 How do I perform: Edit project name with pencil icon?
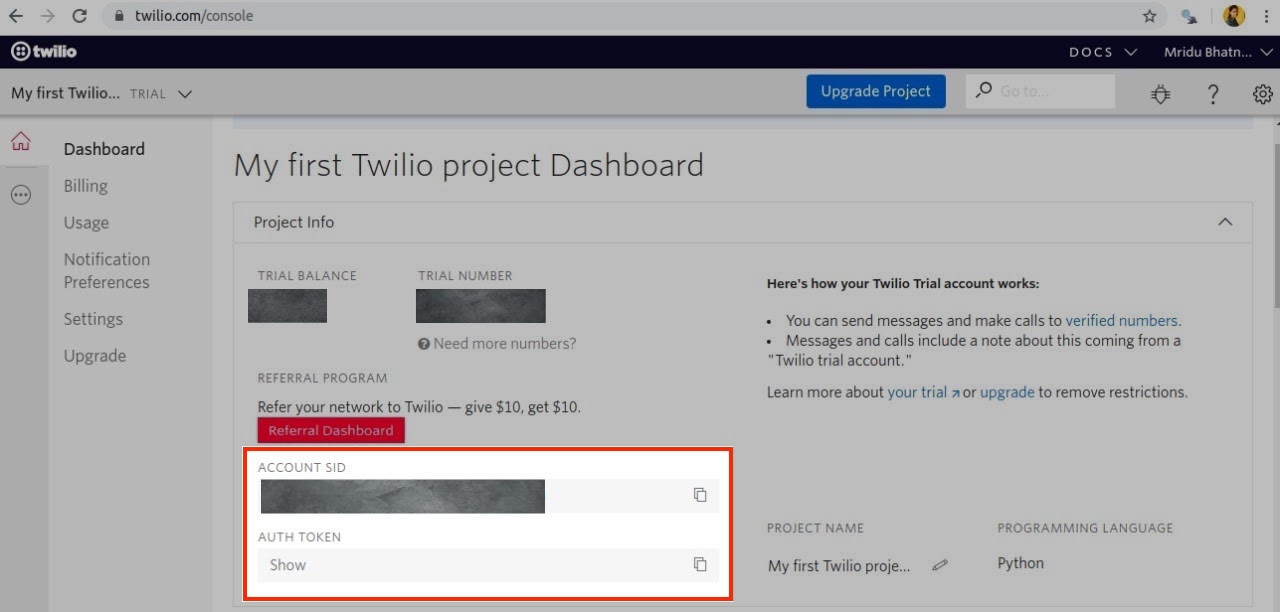(x=939, y=565)
